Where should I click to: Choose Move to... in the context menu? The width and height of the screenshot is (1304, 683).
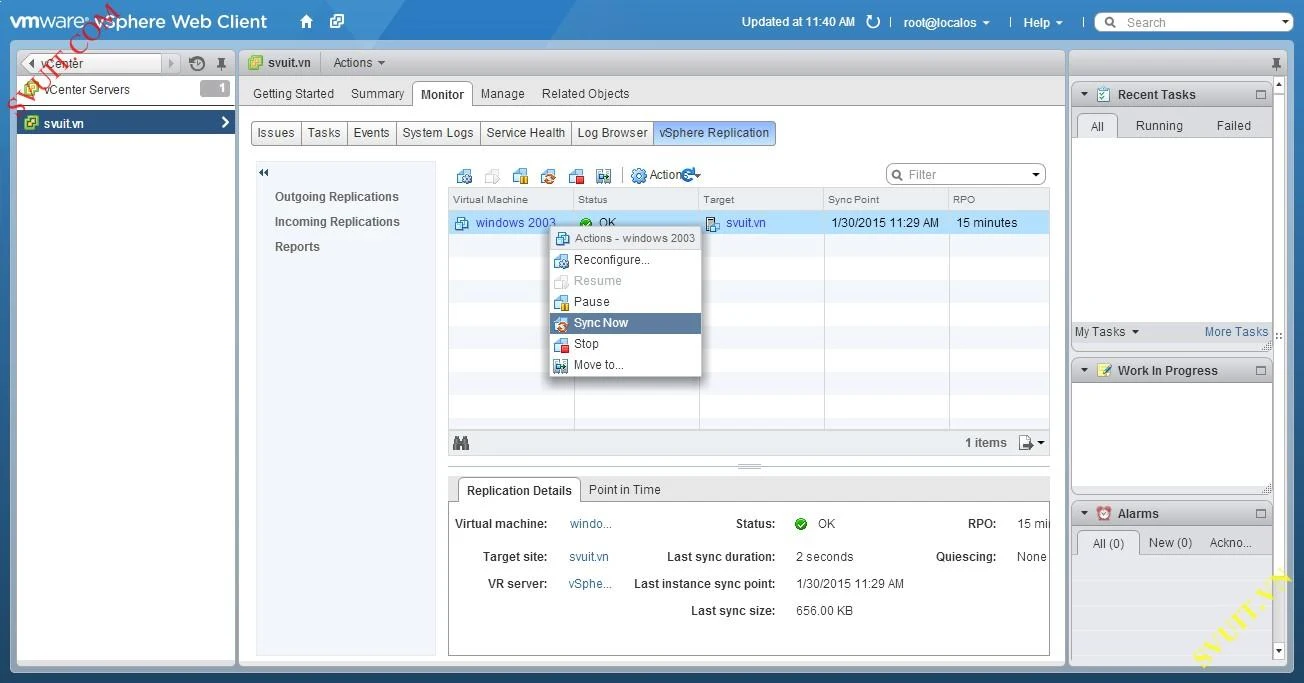click(626, 365)
